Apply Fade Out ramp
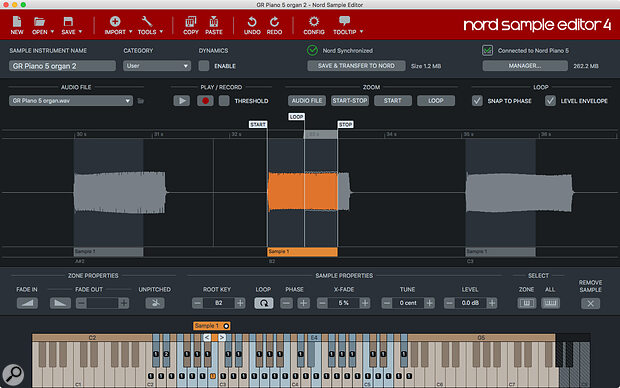Image resolution: width=620 pixels, height=388 pixels. [60, 303]
